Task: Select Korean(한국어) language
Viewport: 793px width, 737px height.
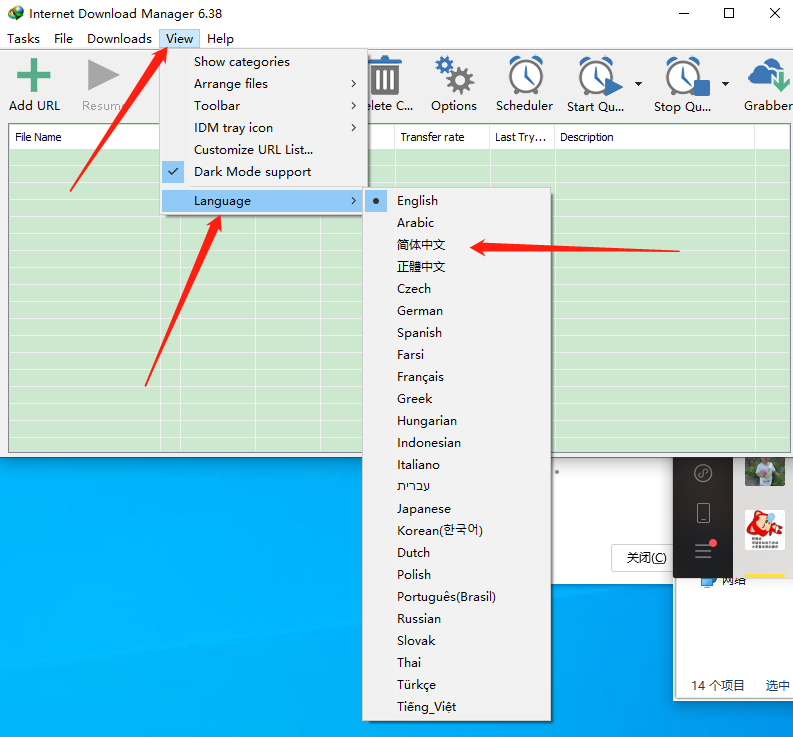Action: click(x=457, y=531)
